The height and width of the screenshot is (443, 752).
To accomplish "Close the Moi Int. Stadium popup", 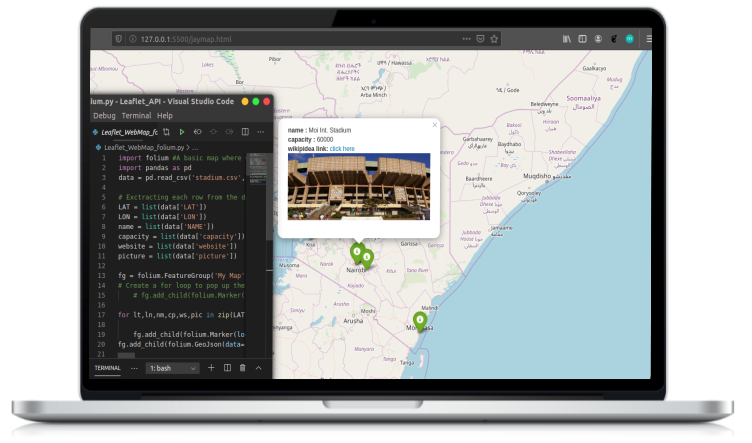I will click(434, 125).
